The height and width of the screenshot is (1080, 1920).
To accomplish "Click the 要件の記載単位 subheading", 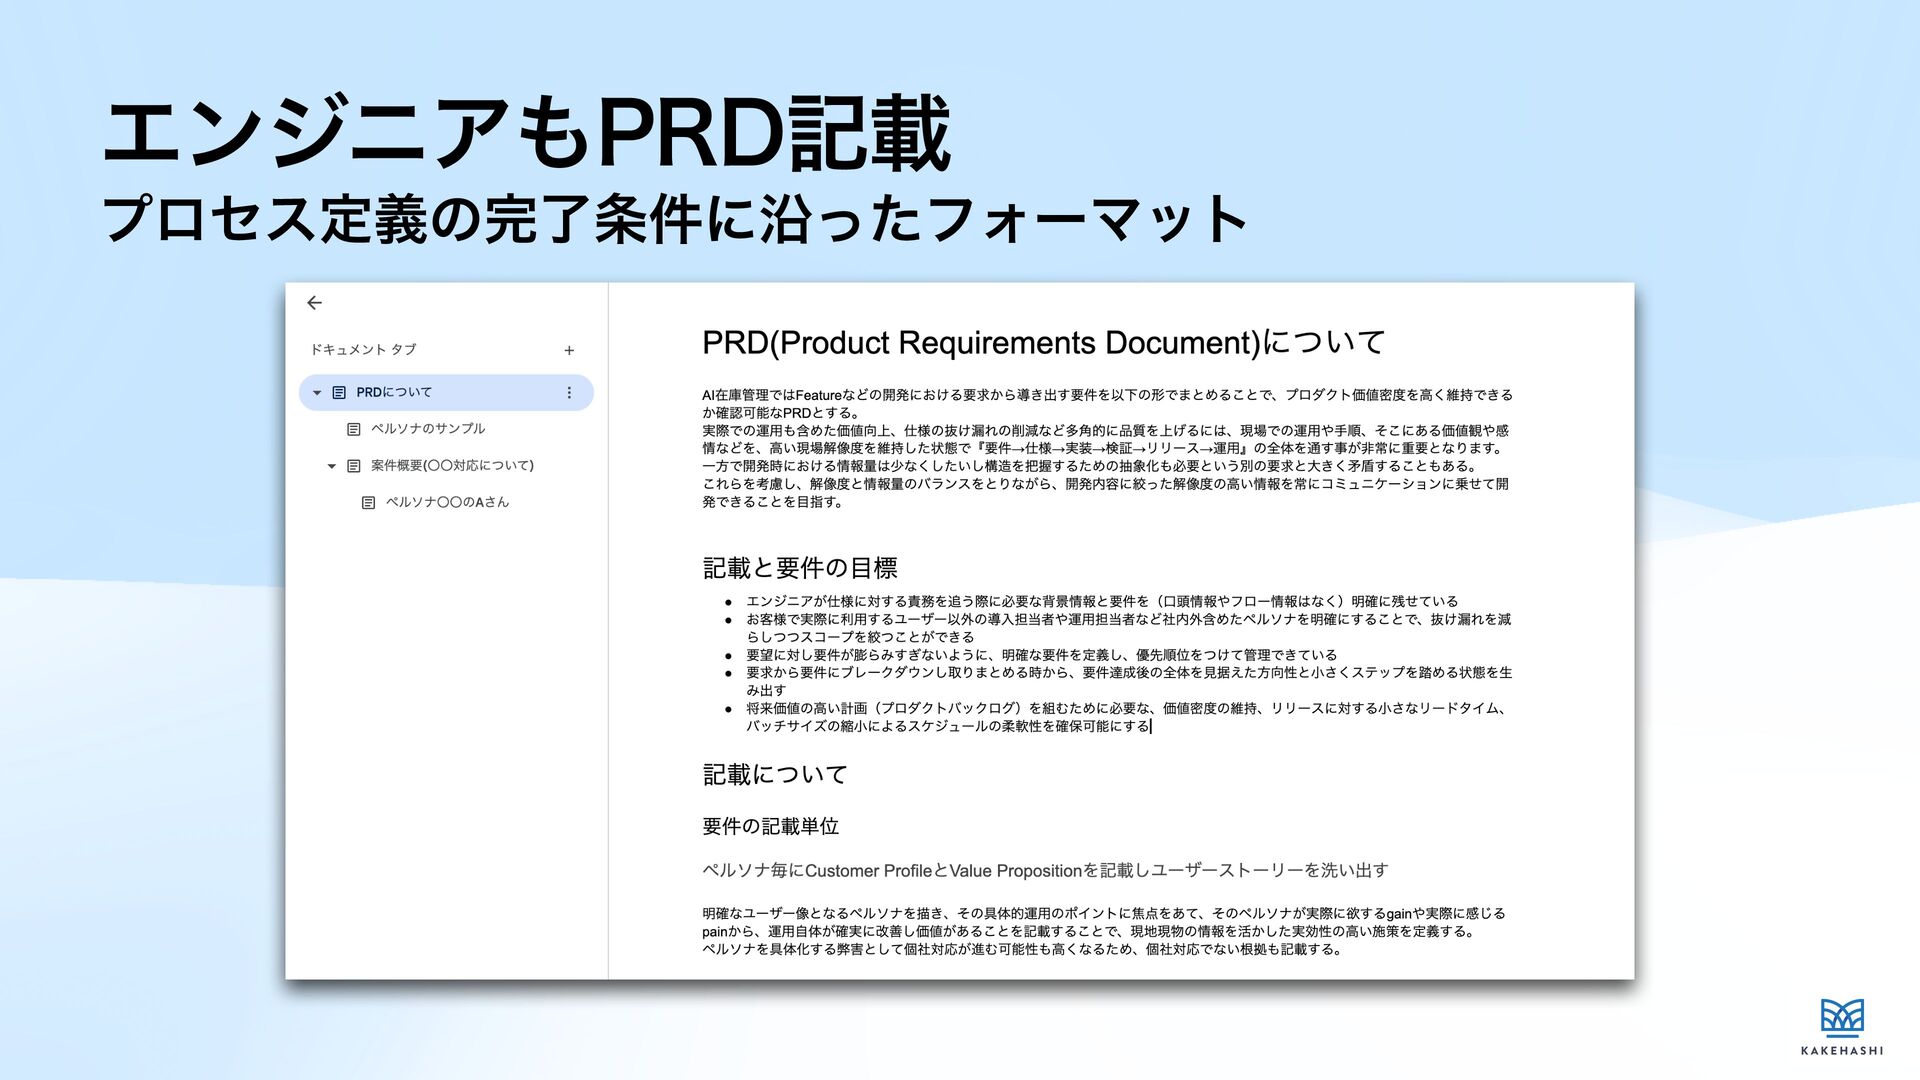I will click(x=770, y=826).
